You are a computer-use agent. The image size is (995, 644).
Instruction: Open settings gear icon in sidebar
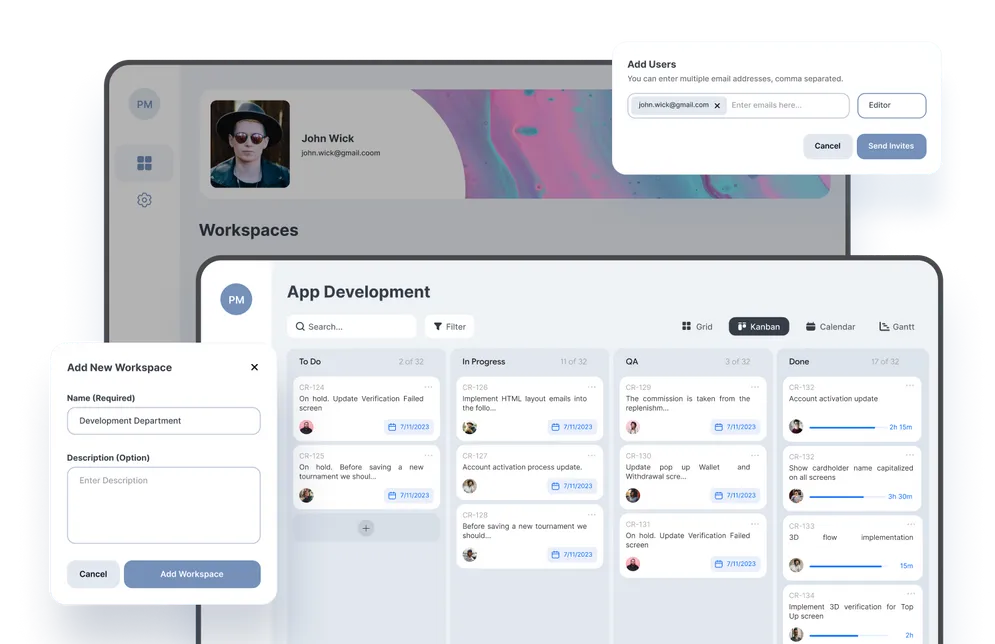click(144, 200)
